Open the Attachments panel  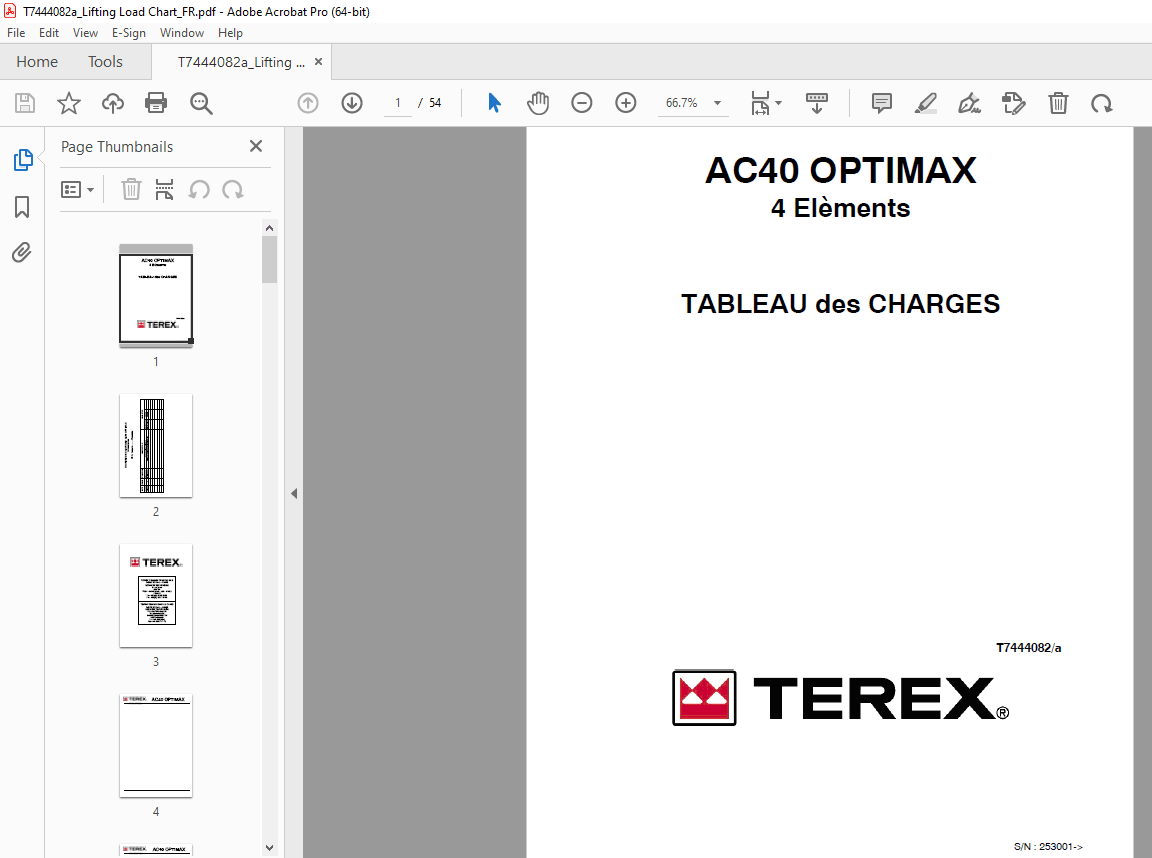(22, 253)
